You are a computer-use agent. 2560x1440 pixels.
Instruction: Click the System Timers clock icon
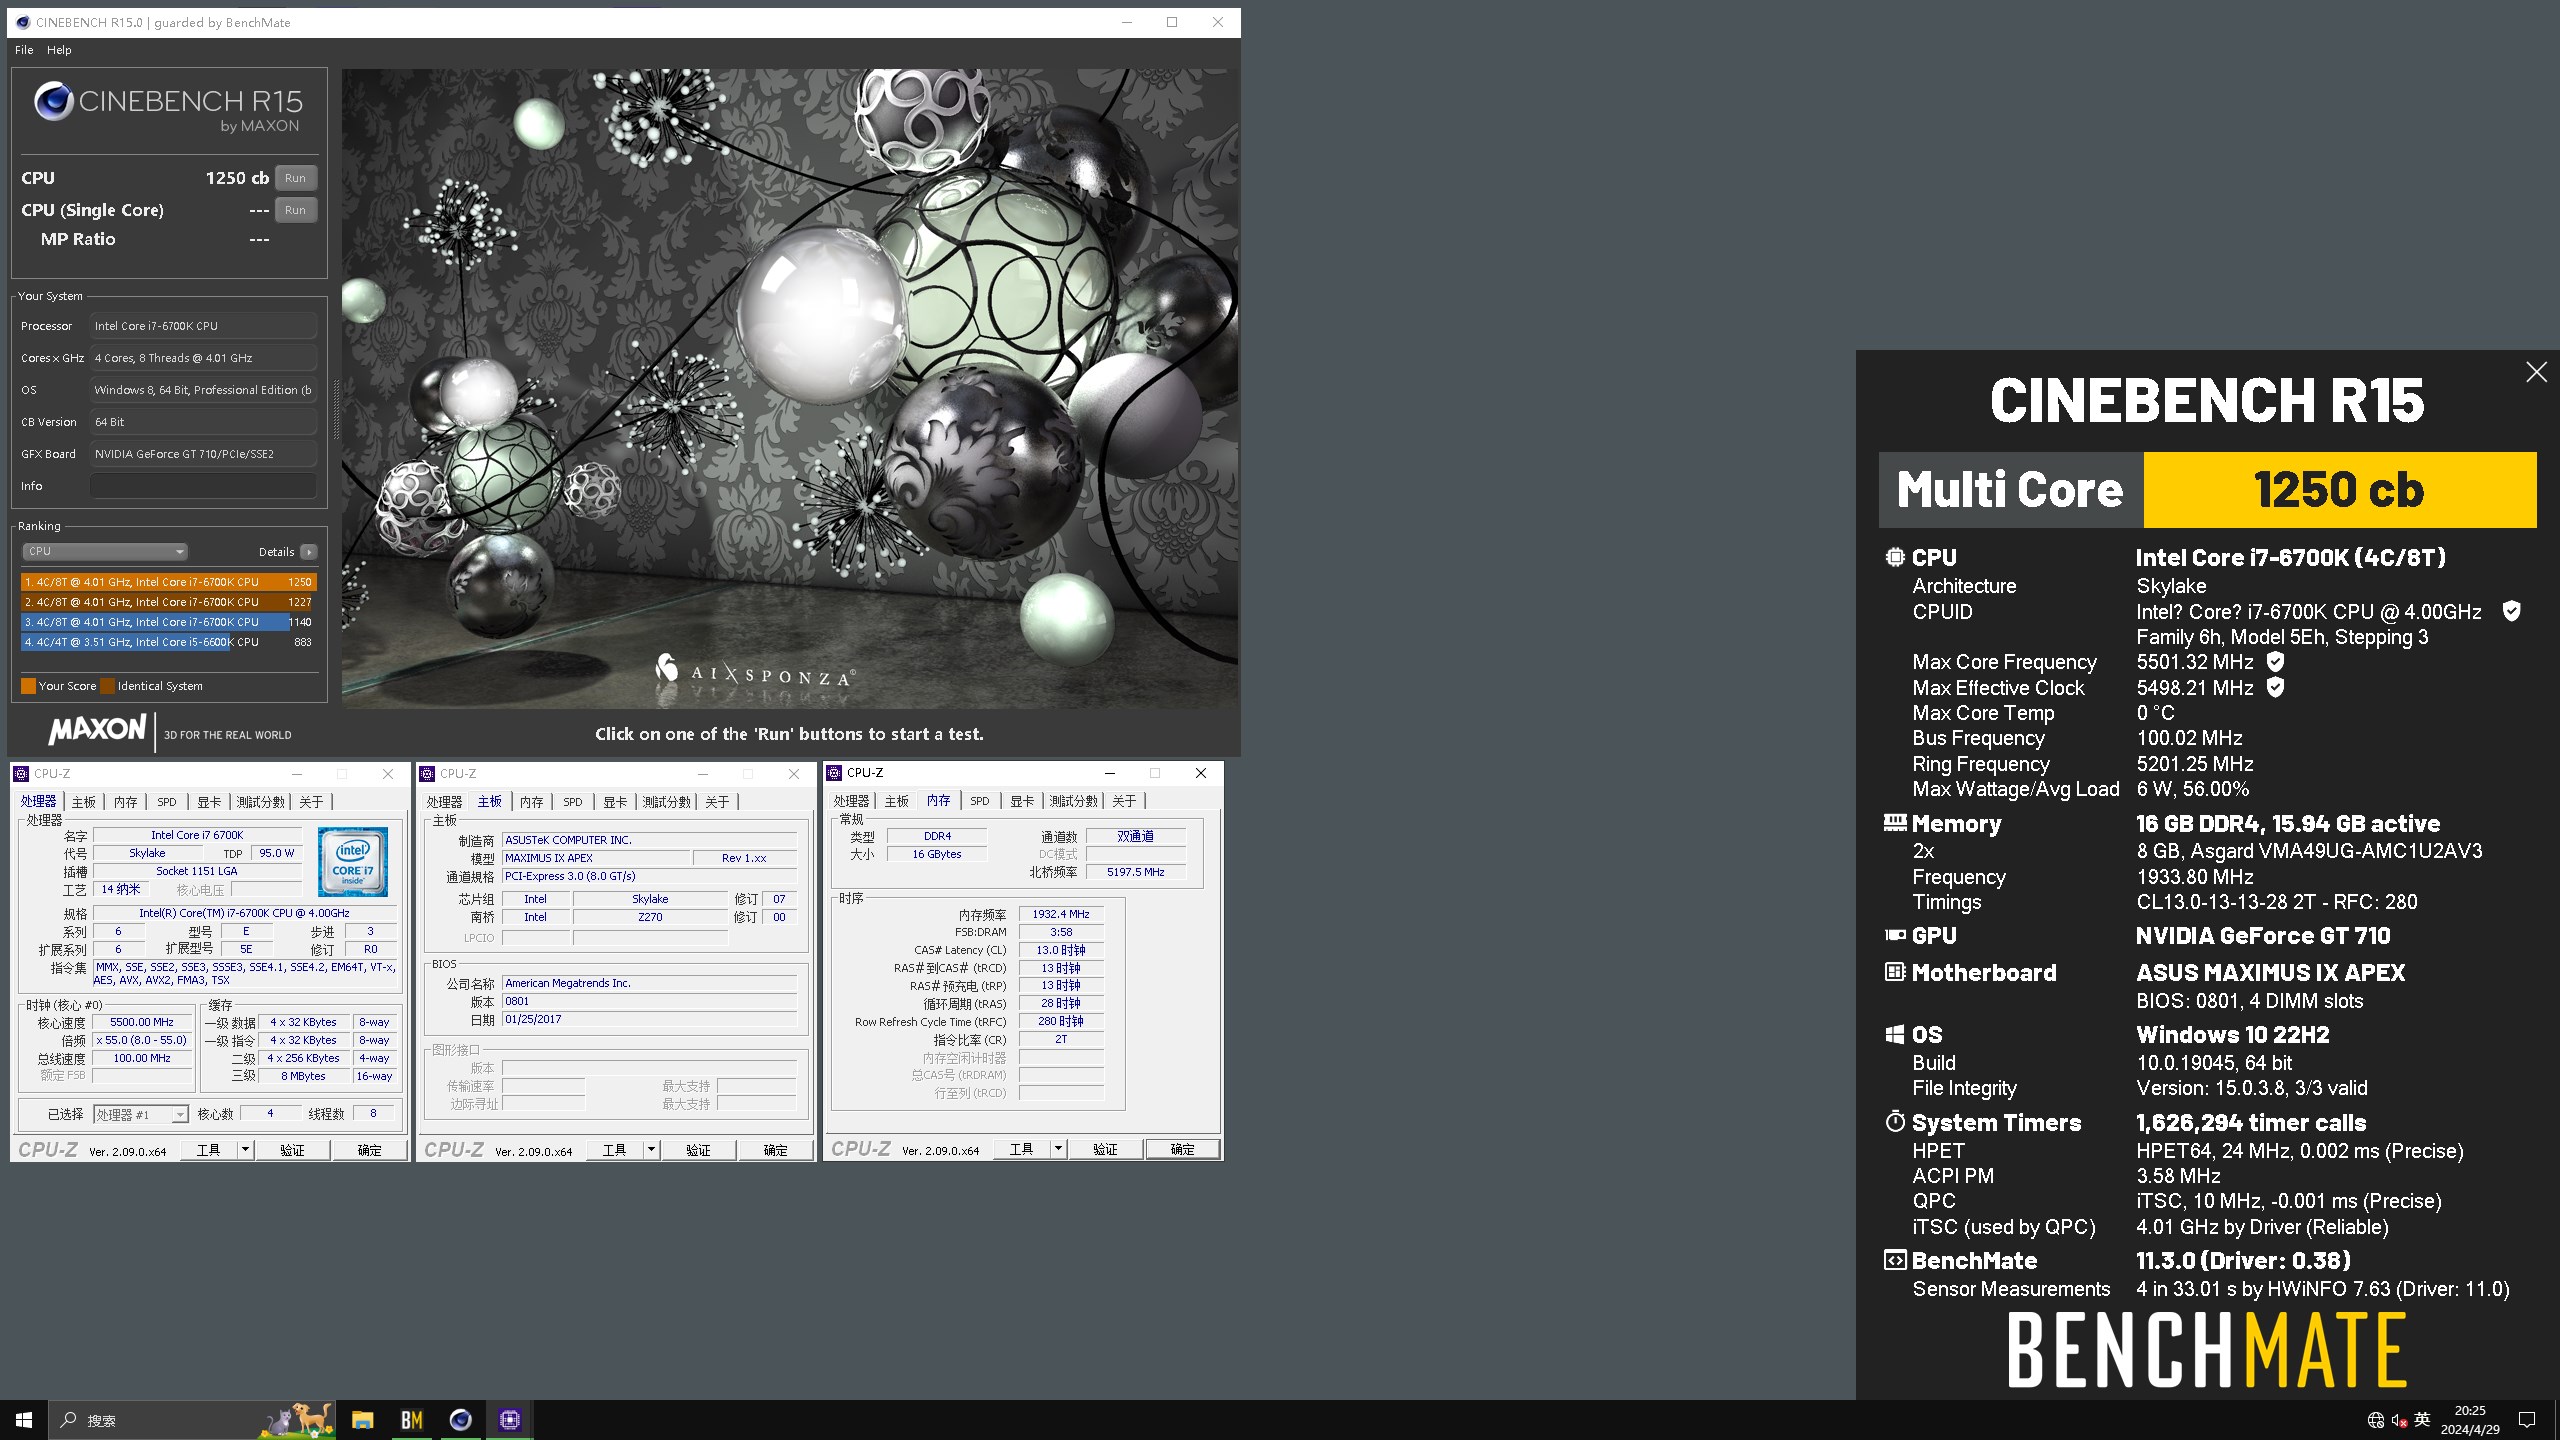pyautogui.click(x=1895, y=1121)
